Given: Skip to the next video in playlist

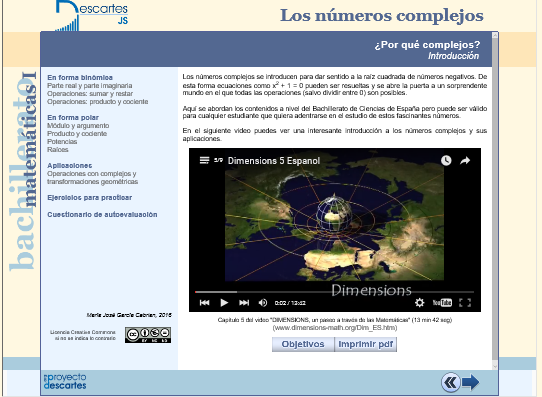Looking at the screenshot, I should pyautogui.click(x=244, y=303).
